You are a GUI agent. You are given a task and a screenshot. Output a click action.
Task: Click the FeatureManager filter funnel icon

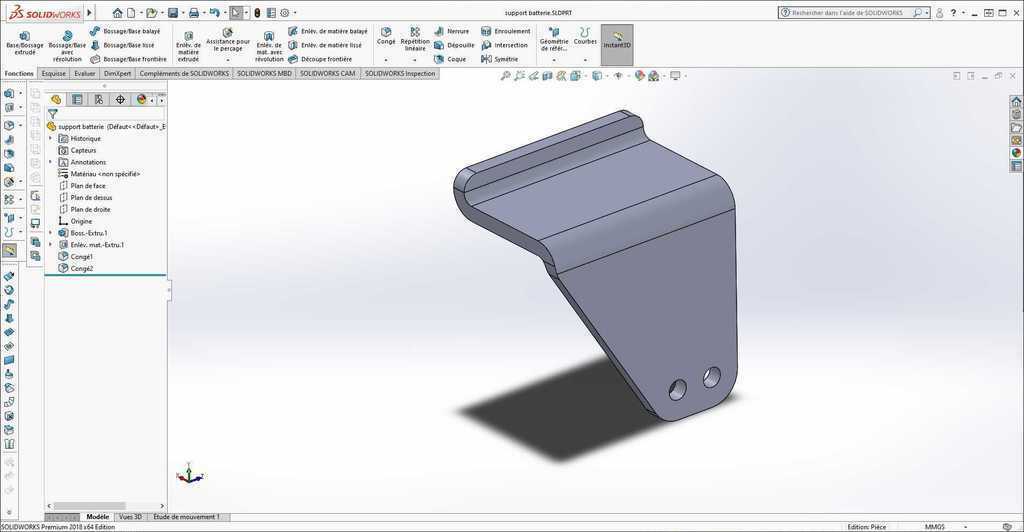click(52, 114)
